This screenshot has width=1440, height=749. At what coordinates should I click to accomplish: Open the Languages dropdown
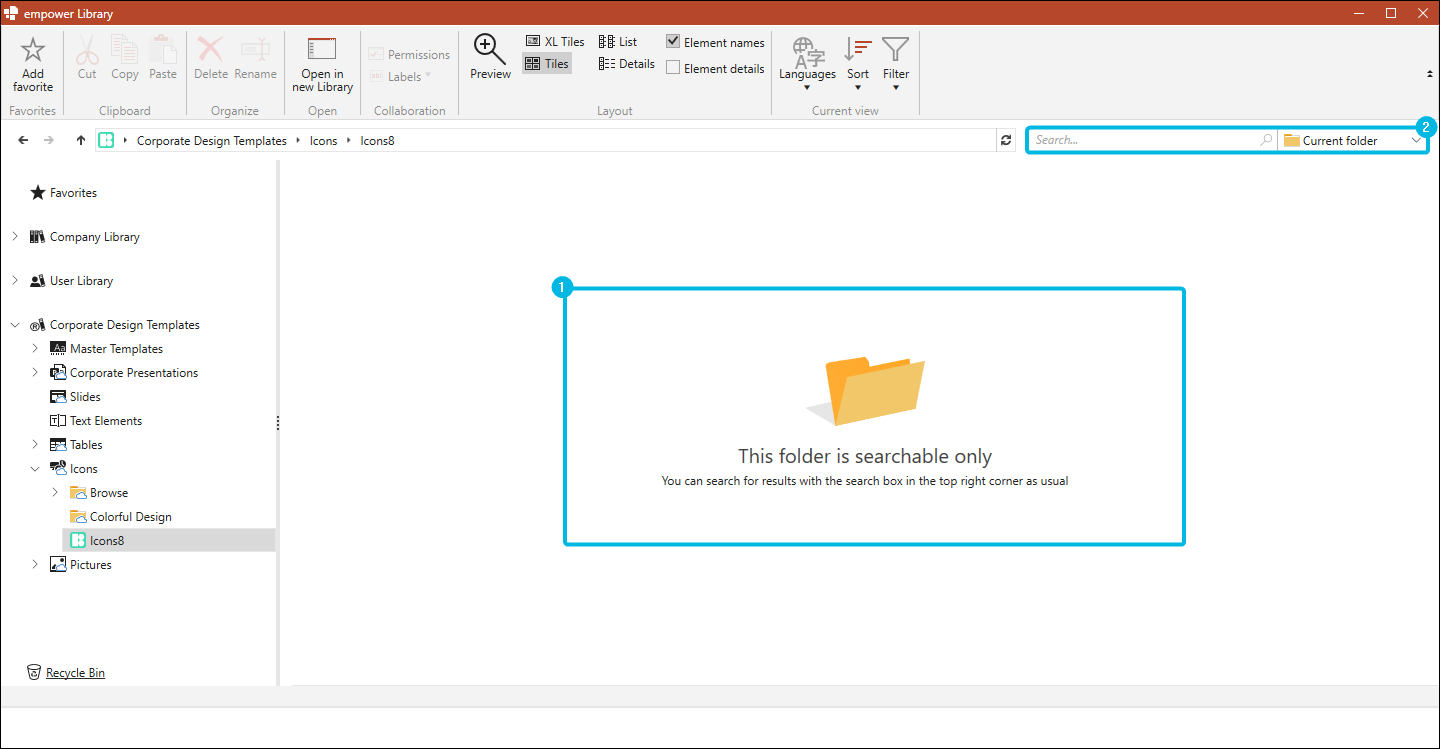(x=807, y=64)
